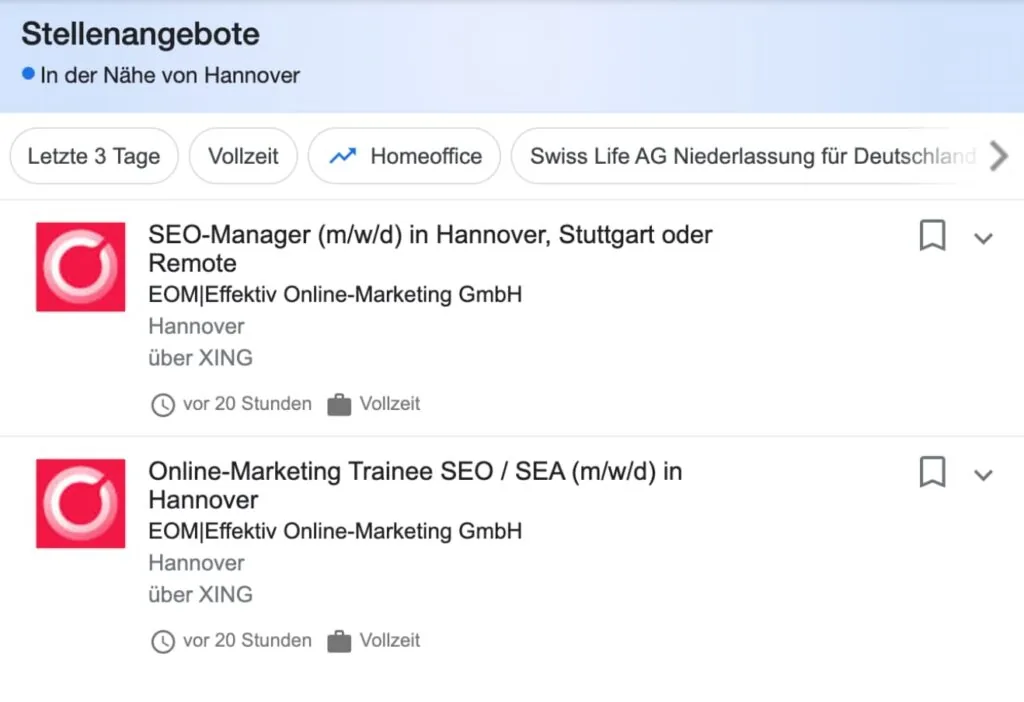The width and height of the screenshot is (1024, 702).
Task: Click Vollzeit label in SEO-Manager listing
Action: pos(390,404)
